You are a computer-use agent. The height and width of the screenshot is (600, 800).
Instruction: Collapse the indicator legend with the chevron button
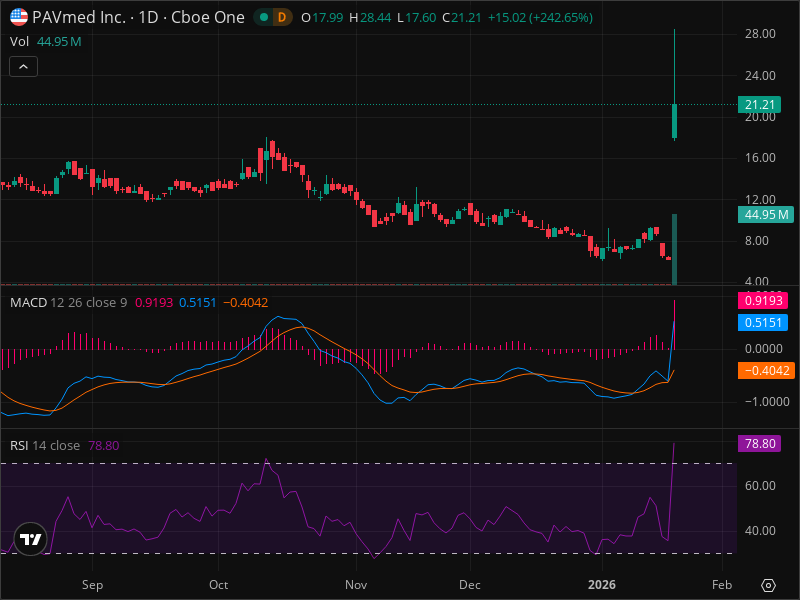tap(23, 66)
